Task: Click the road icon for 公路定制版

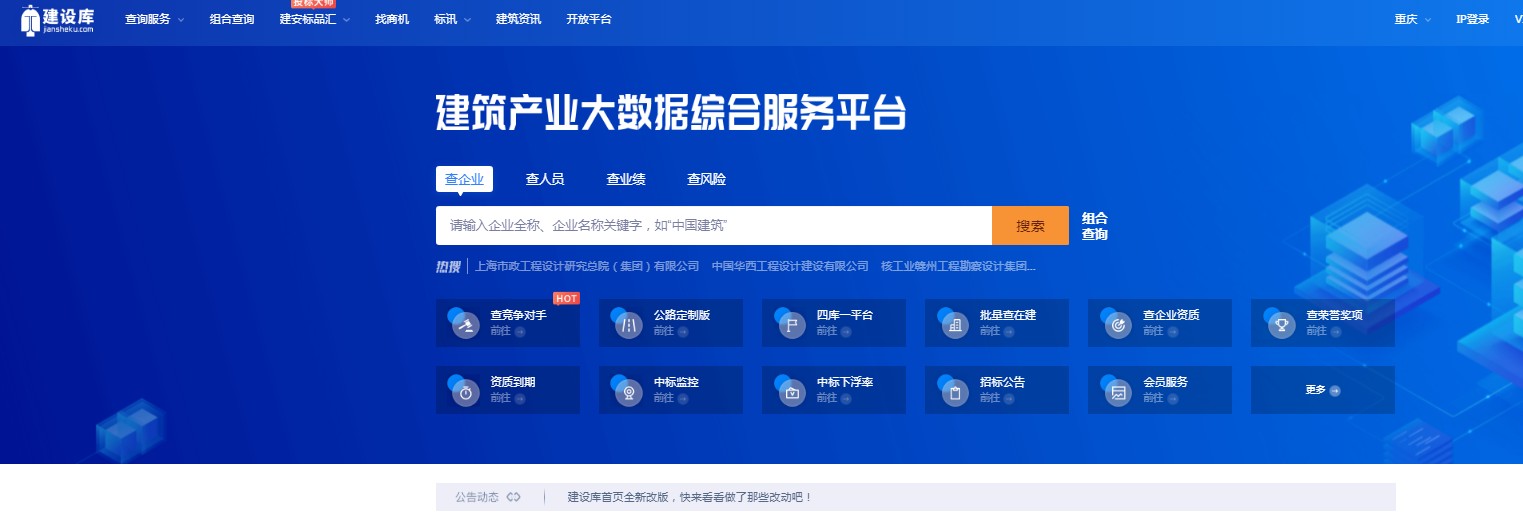Action: pyautogui.click(x=628, y=326)
